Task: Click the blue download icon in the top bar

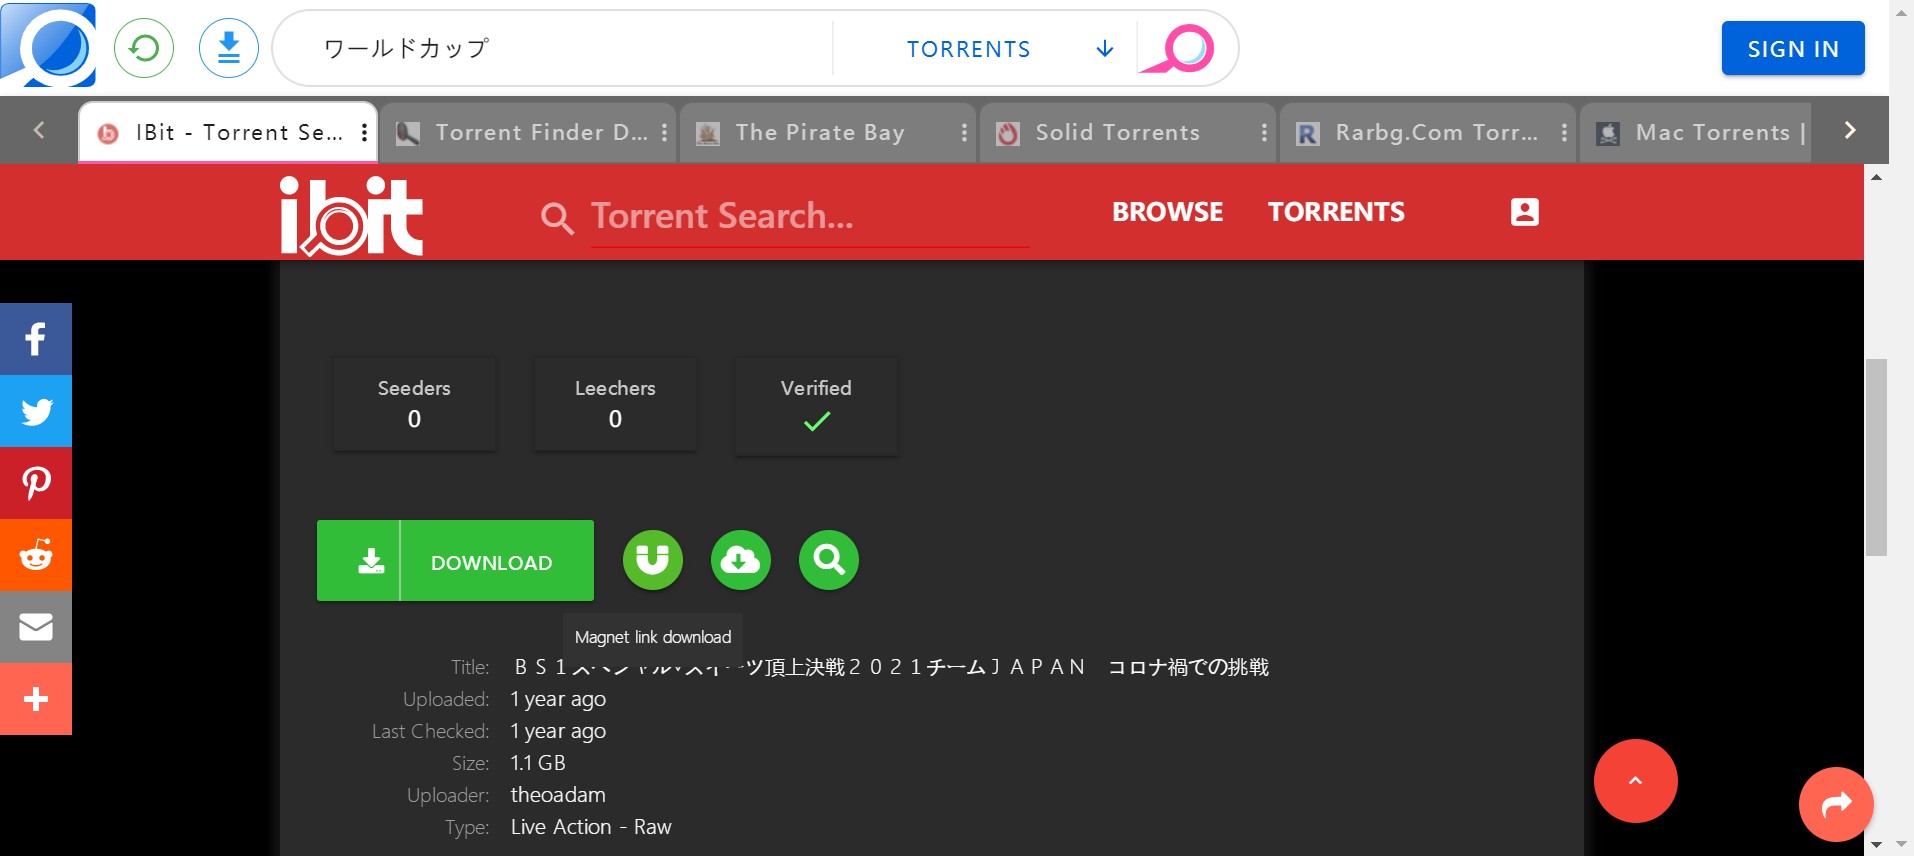Action: (229, 48)
